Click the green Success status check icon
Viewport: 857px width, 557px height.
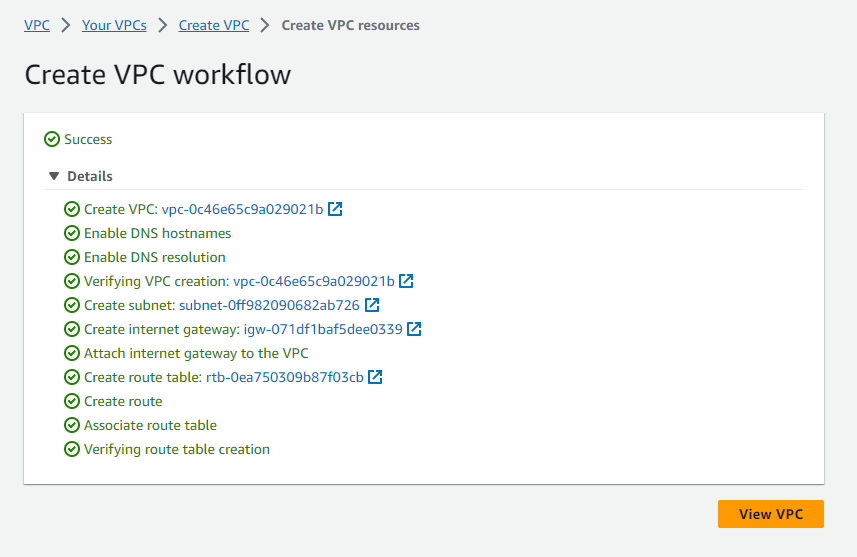(52, 140)
